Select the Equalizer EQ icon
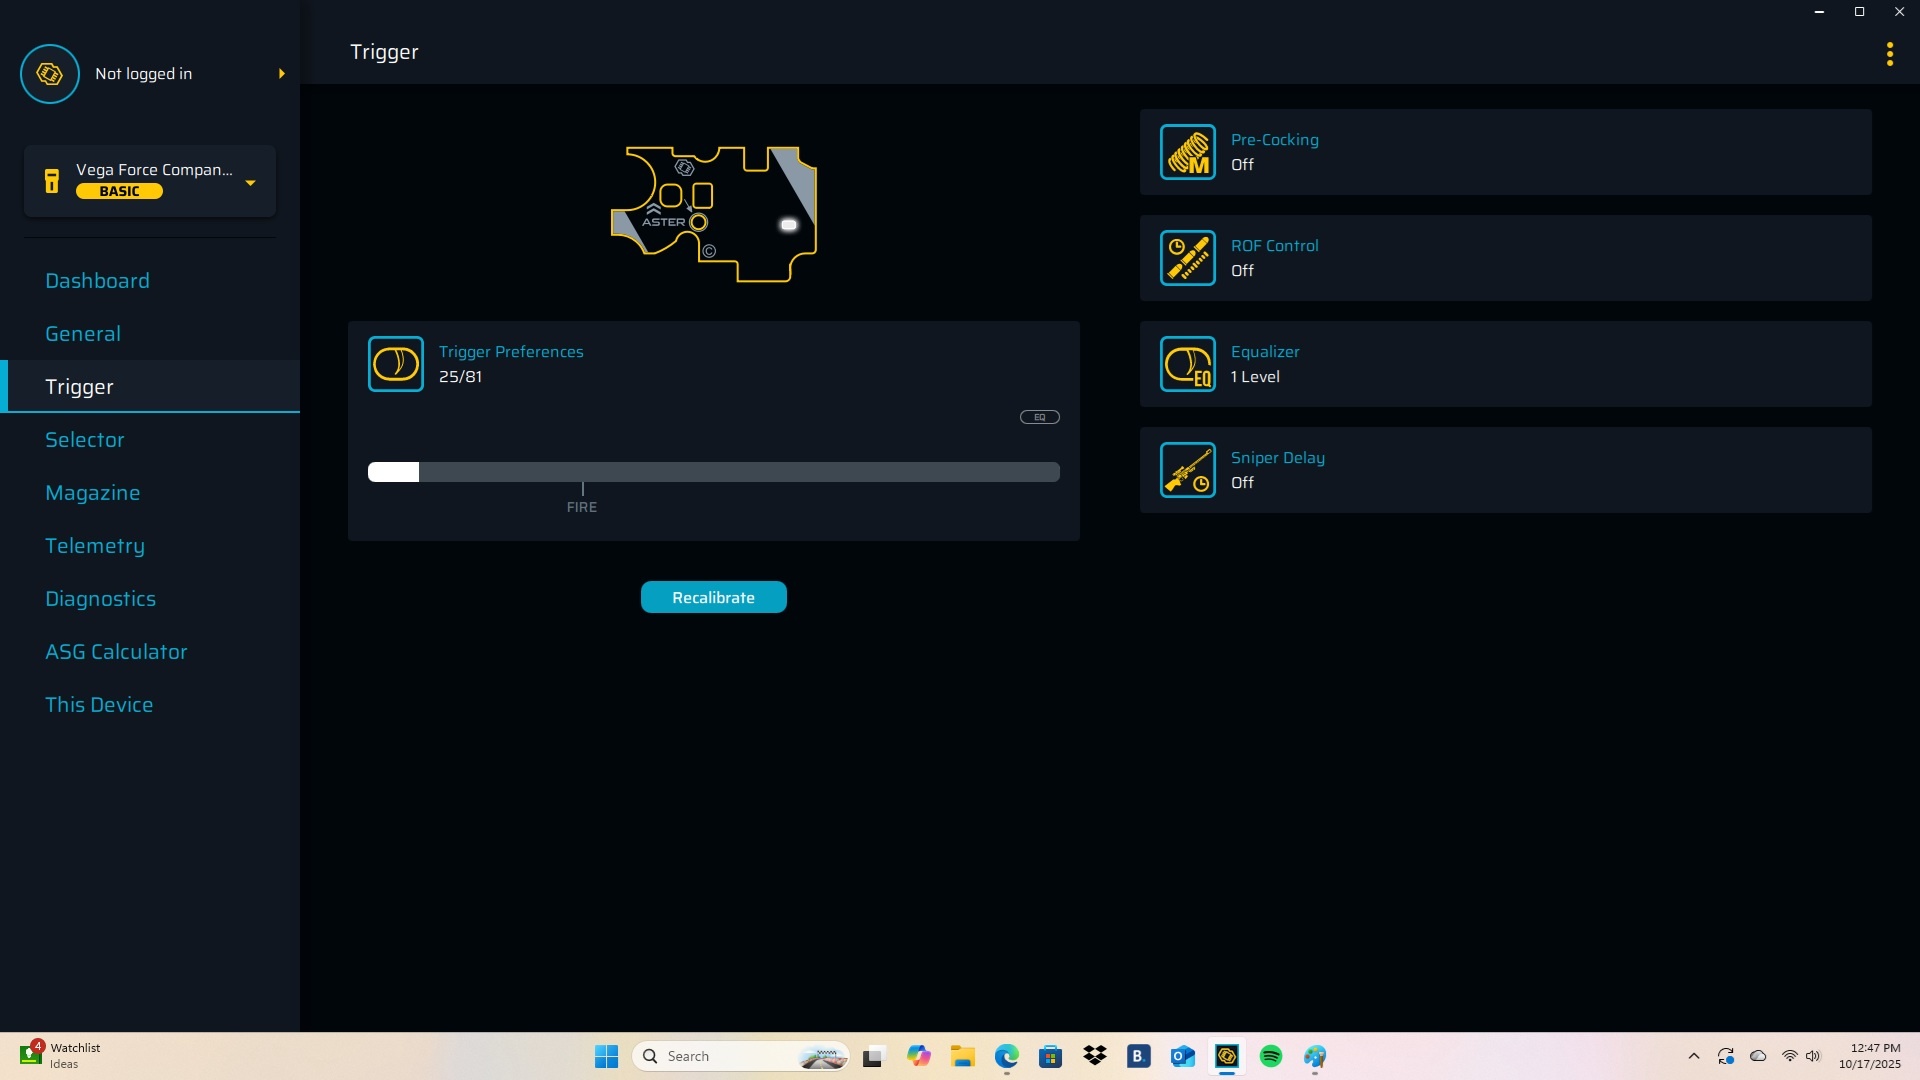Viewport: 1920px width, 1080px height. coord(1187,364)
